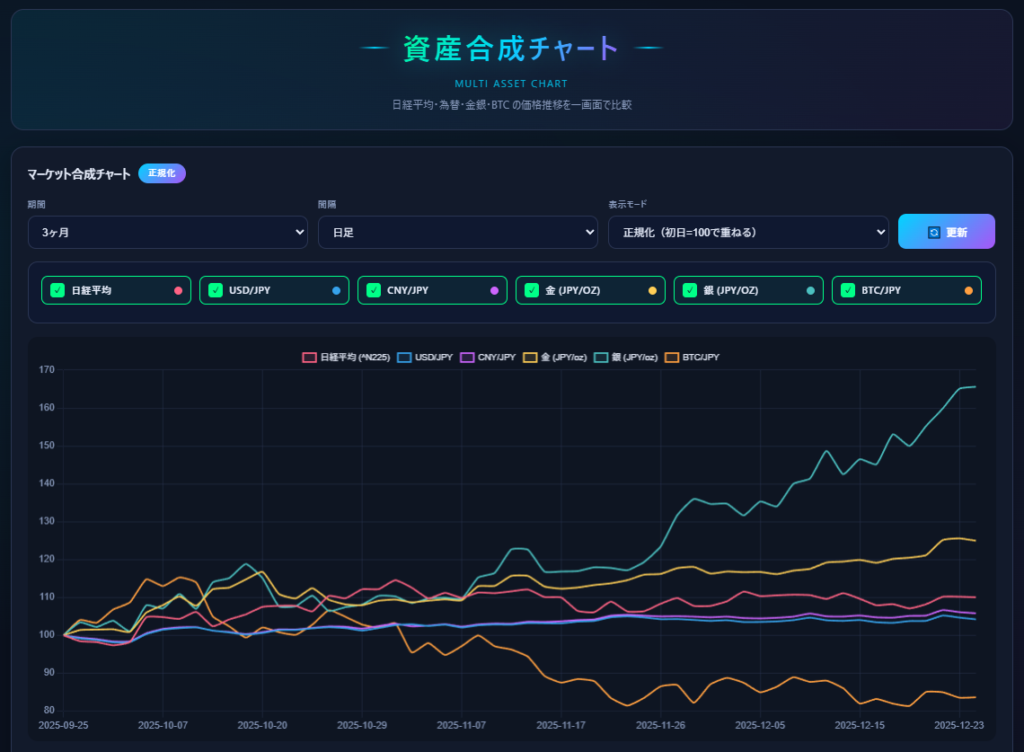Disable the USD/JPY asset checkbox
The height and width of the screenshot is (752, 1024).
click(216, 291)
